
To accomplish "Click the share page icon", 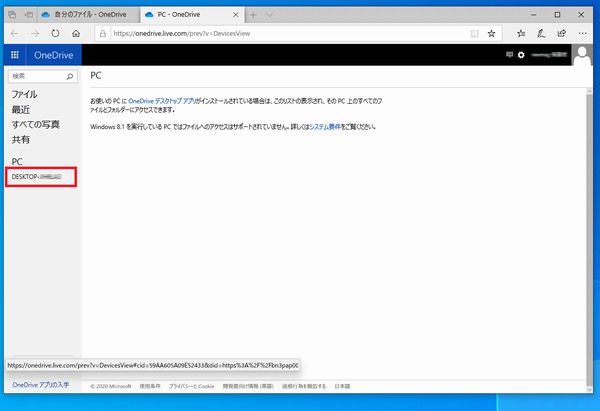I will point(561,34).
